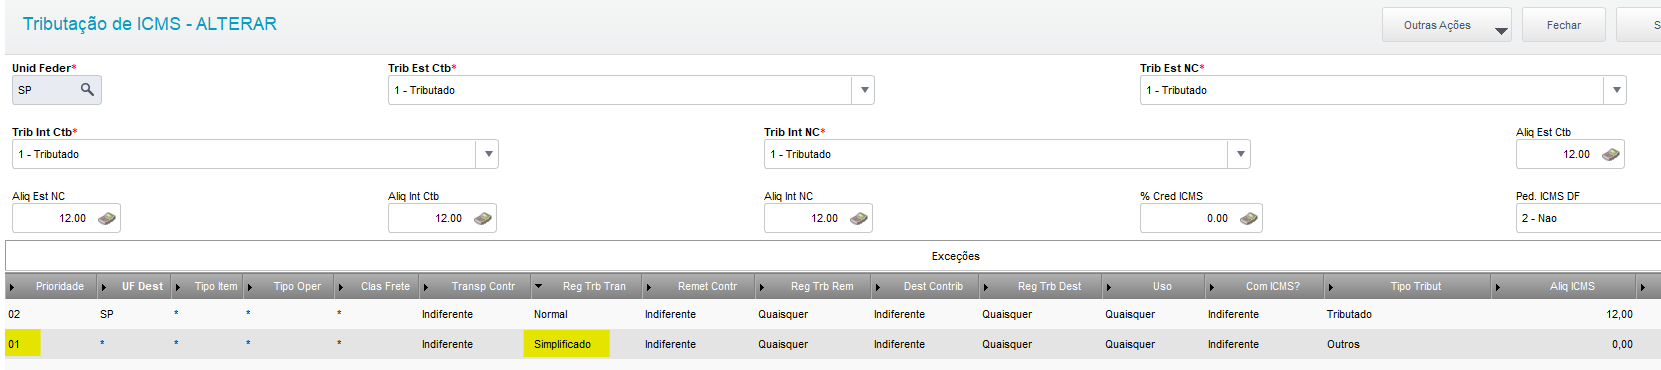Expand the Trib Int NC dropdown
The image size is (1661, 370).
click(1240, 154)
